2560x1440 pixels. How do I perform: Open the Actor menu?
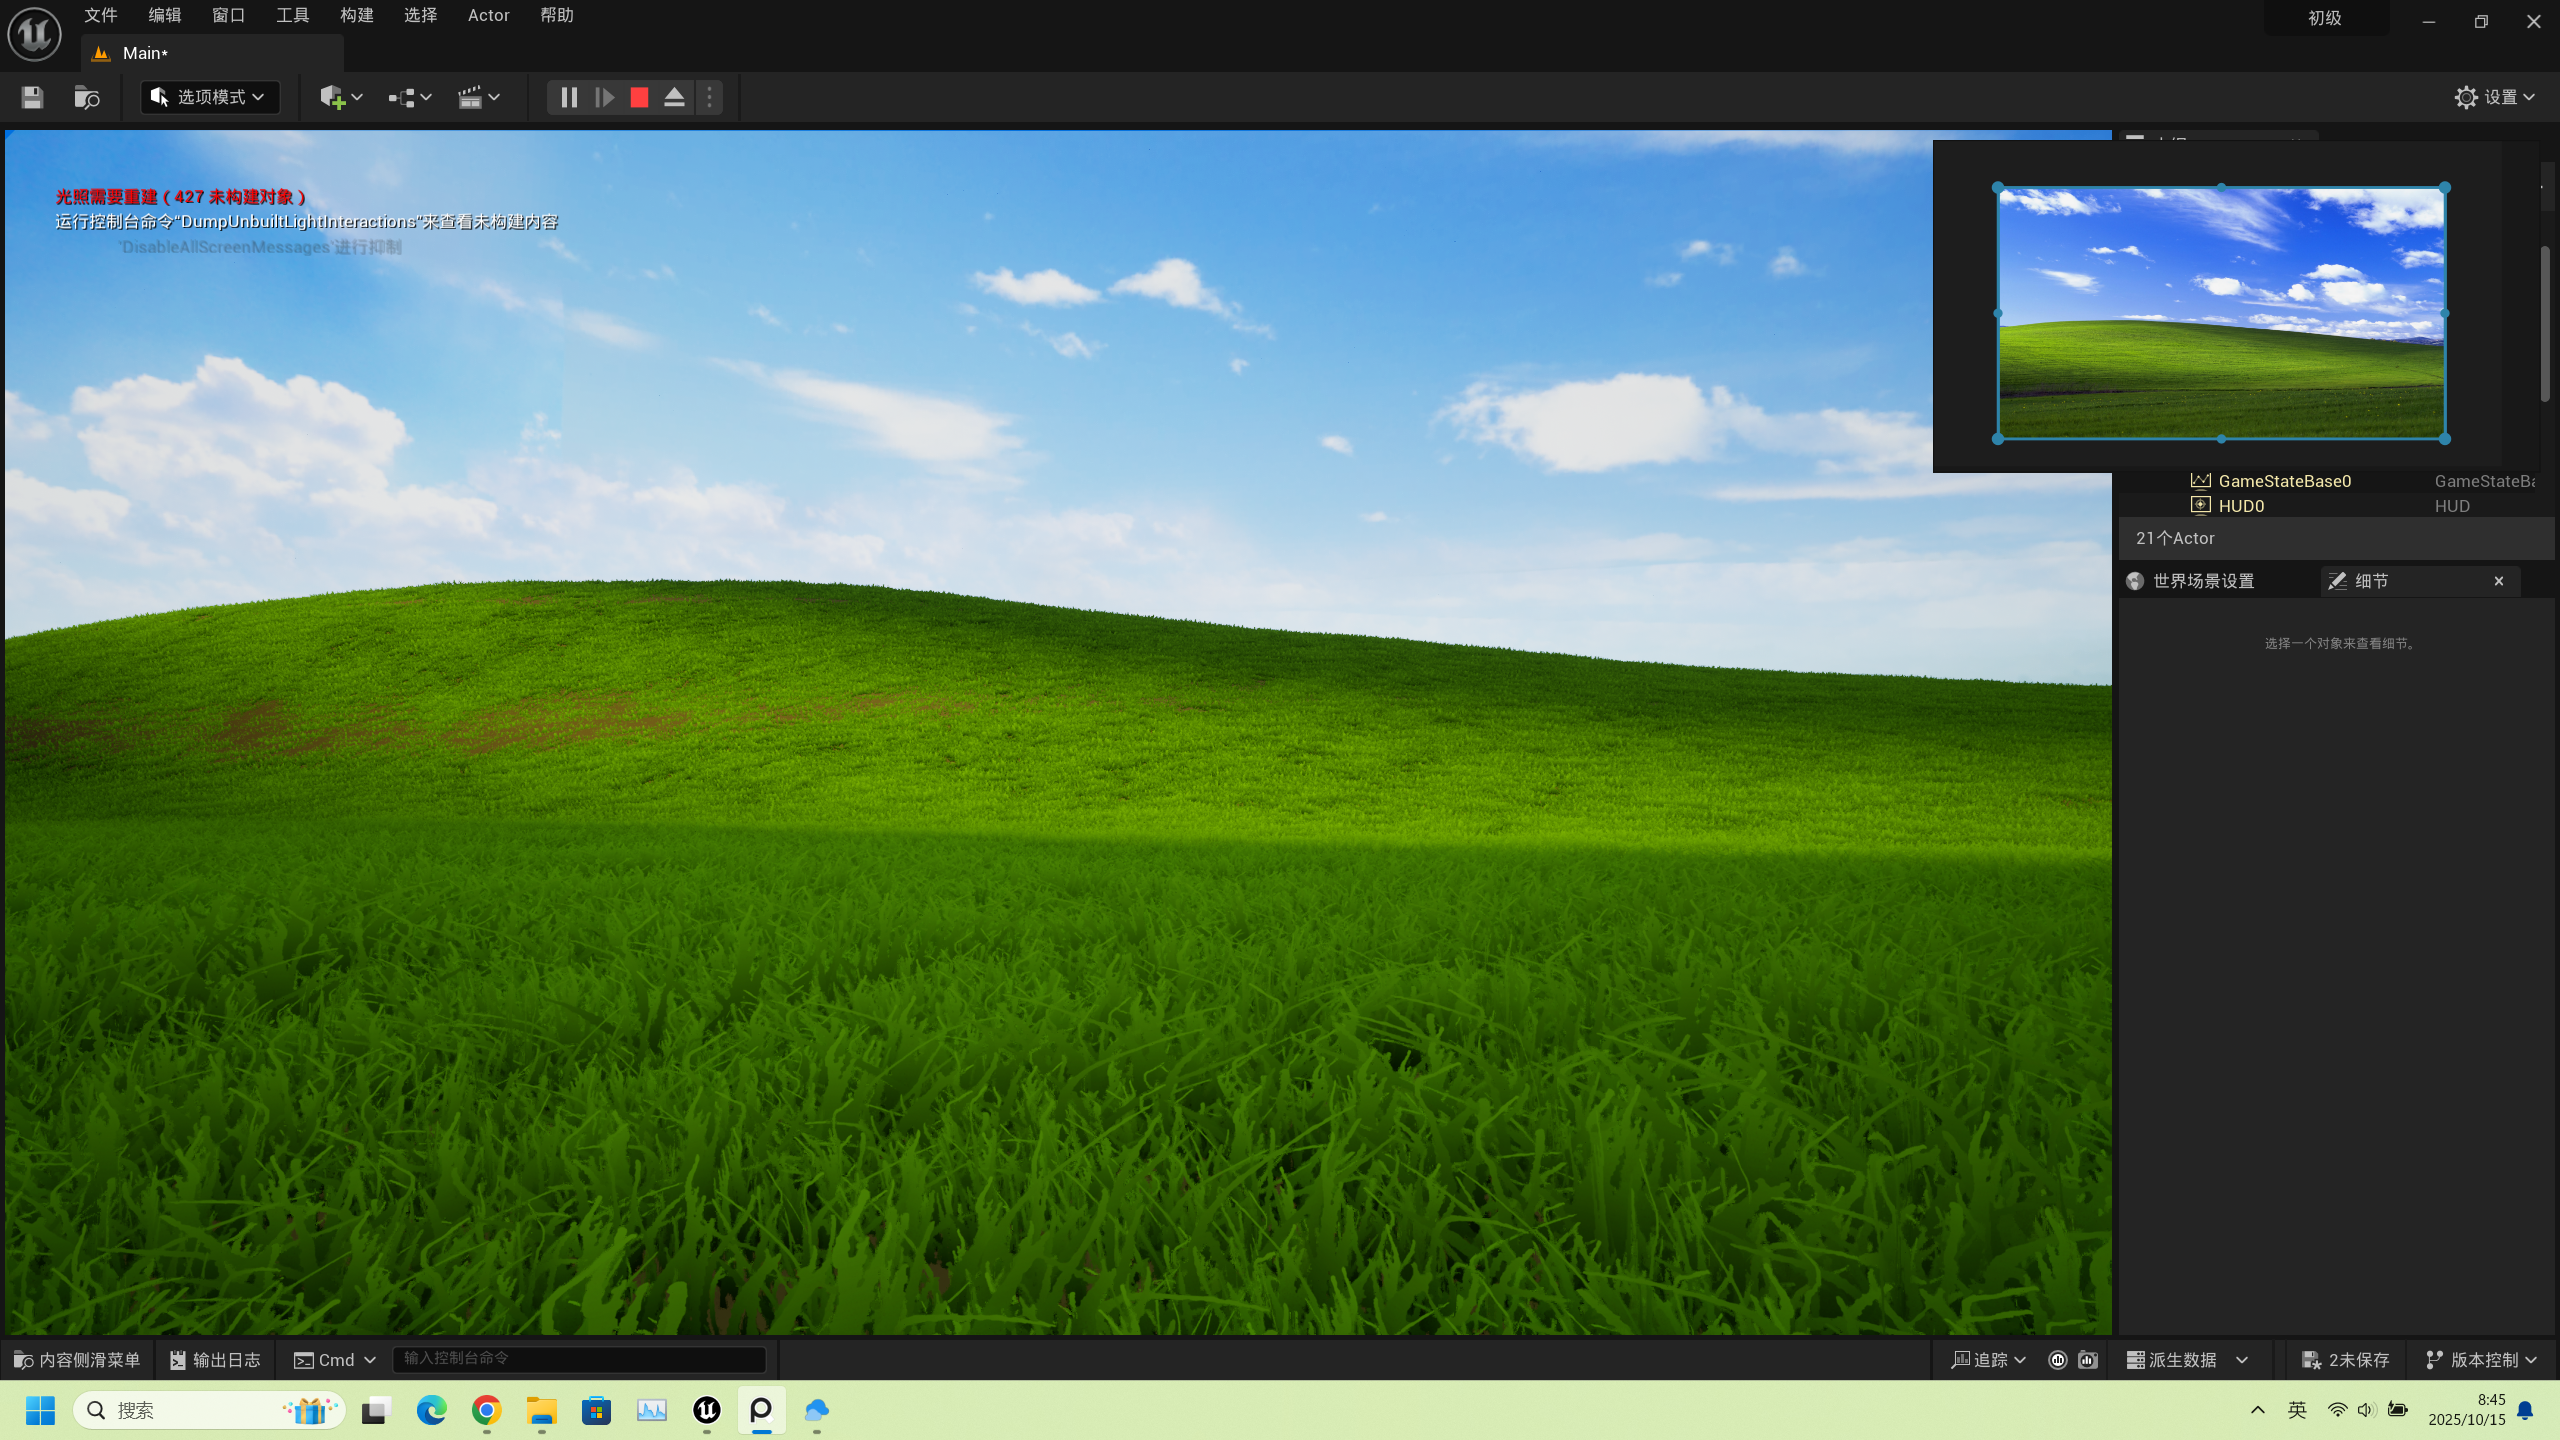point(488,15)
